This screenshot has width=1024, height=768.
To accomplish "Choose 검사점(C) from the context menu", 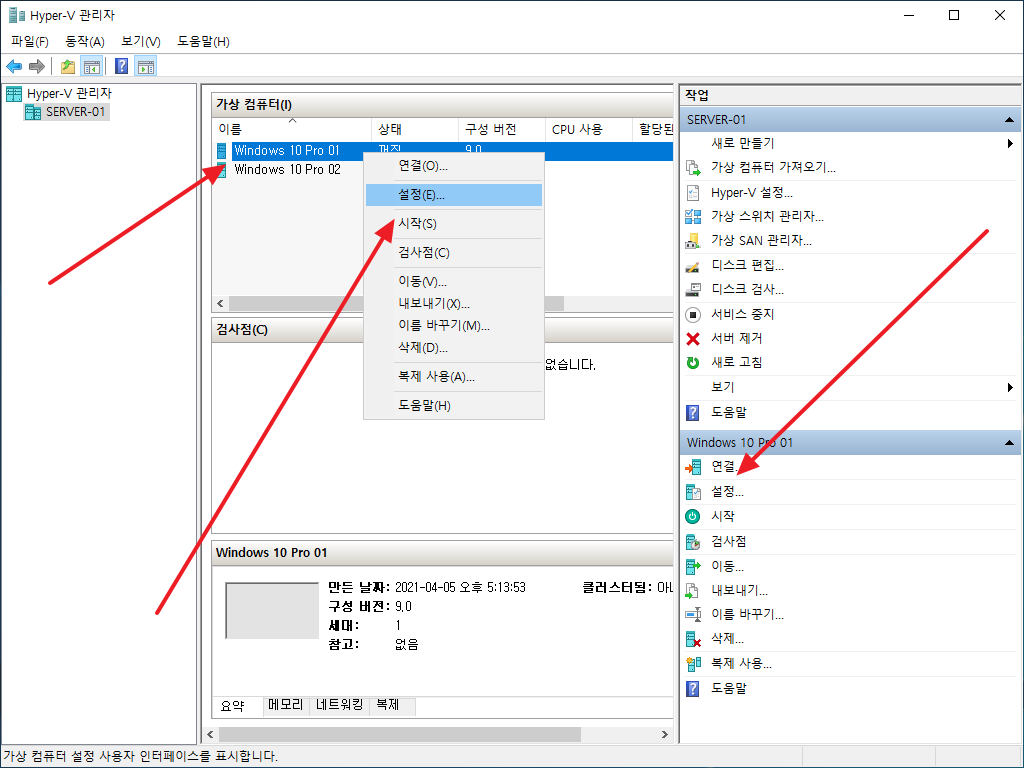I will pos(454,253).
